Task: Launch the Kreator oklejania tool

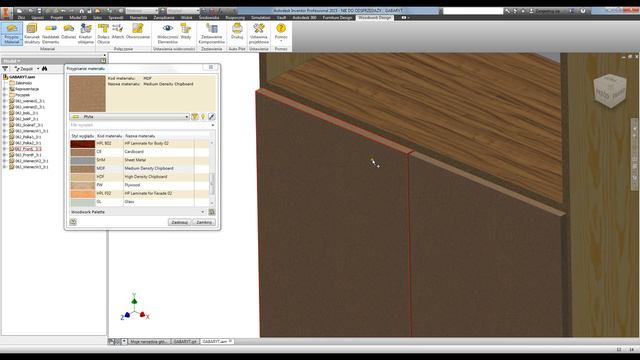Action: [86, 33]
